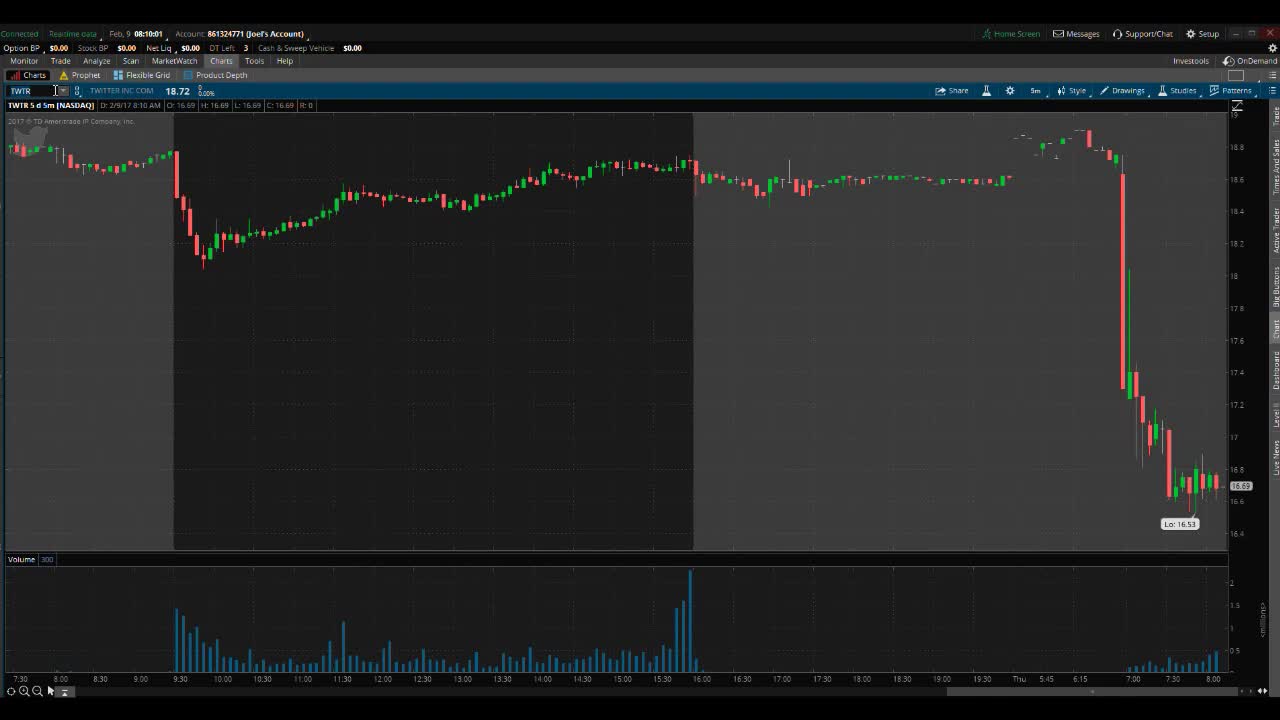
Task: Open the Flexible Grid sub-tab
Action: pyautogui.click(x=142, y=75)
